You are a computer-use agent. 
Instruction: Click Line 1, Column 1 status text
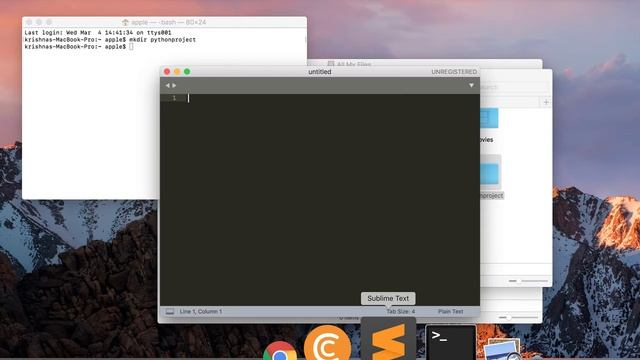click(x=201, y=311)
